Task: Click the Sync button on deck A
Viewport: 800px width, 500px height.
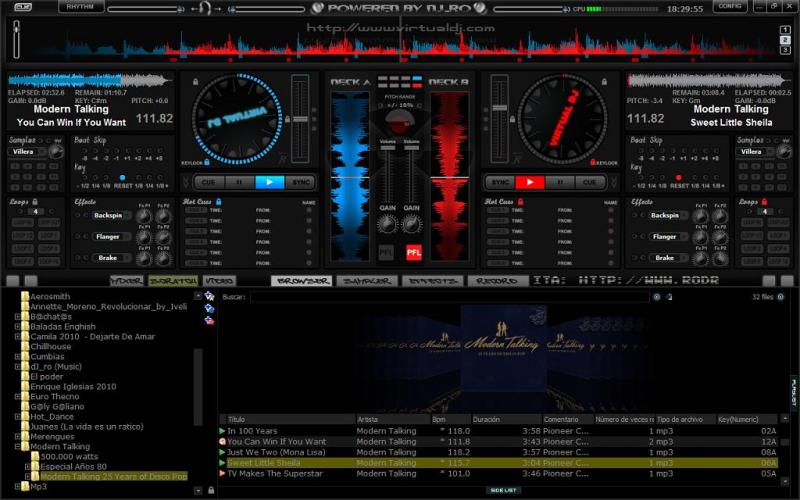Action: pos(301,182)
